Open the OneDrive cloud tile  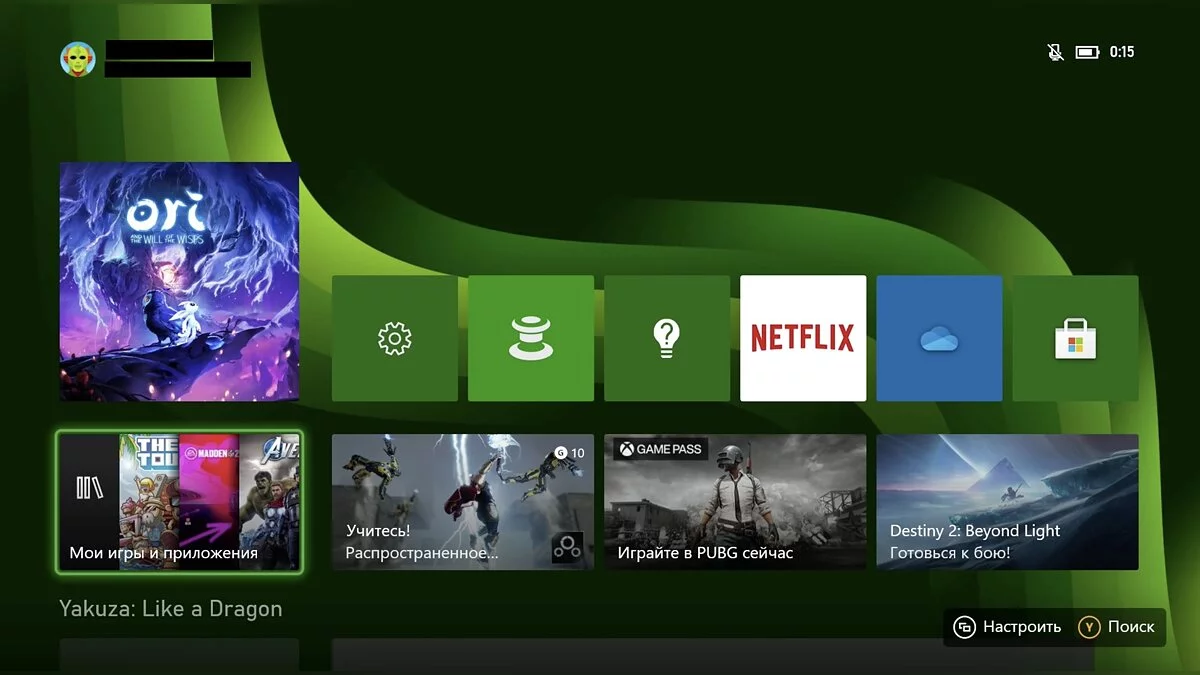(939, 338)
